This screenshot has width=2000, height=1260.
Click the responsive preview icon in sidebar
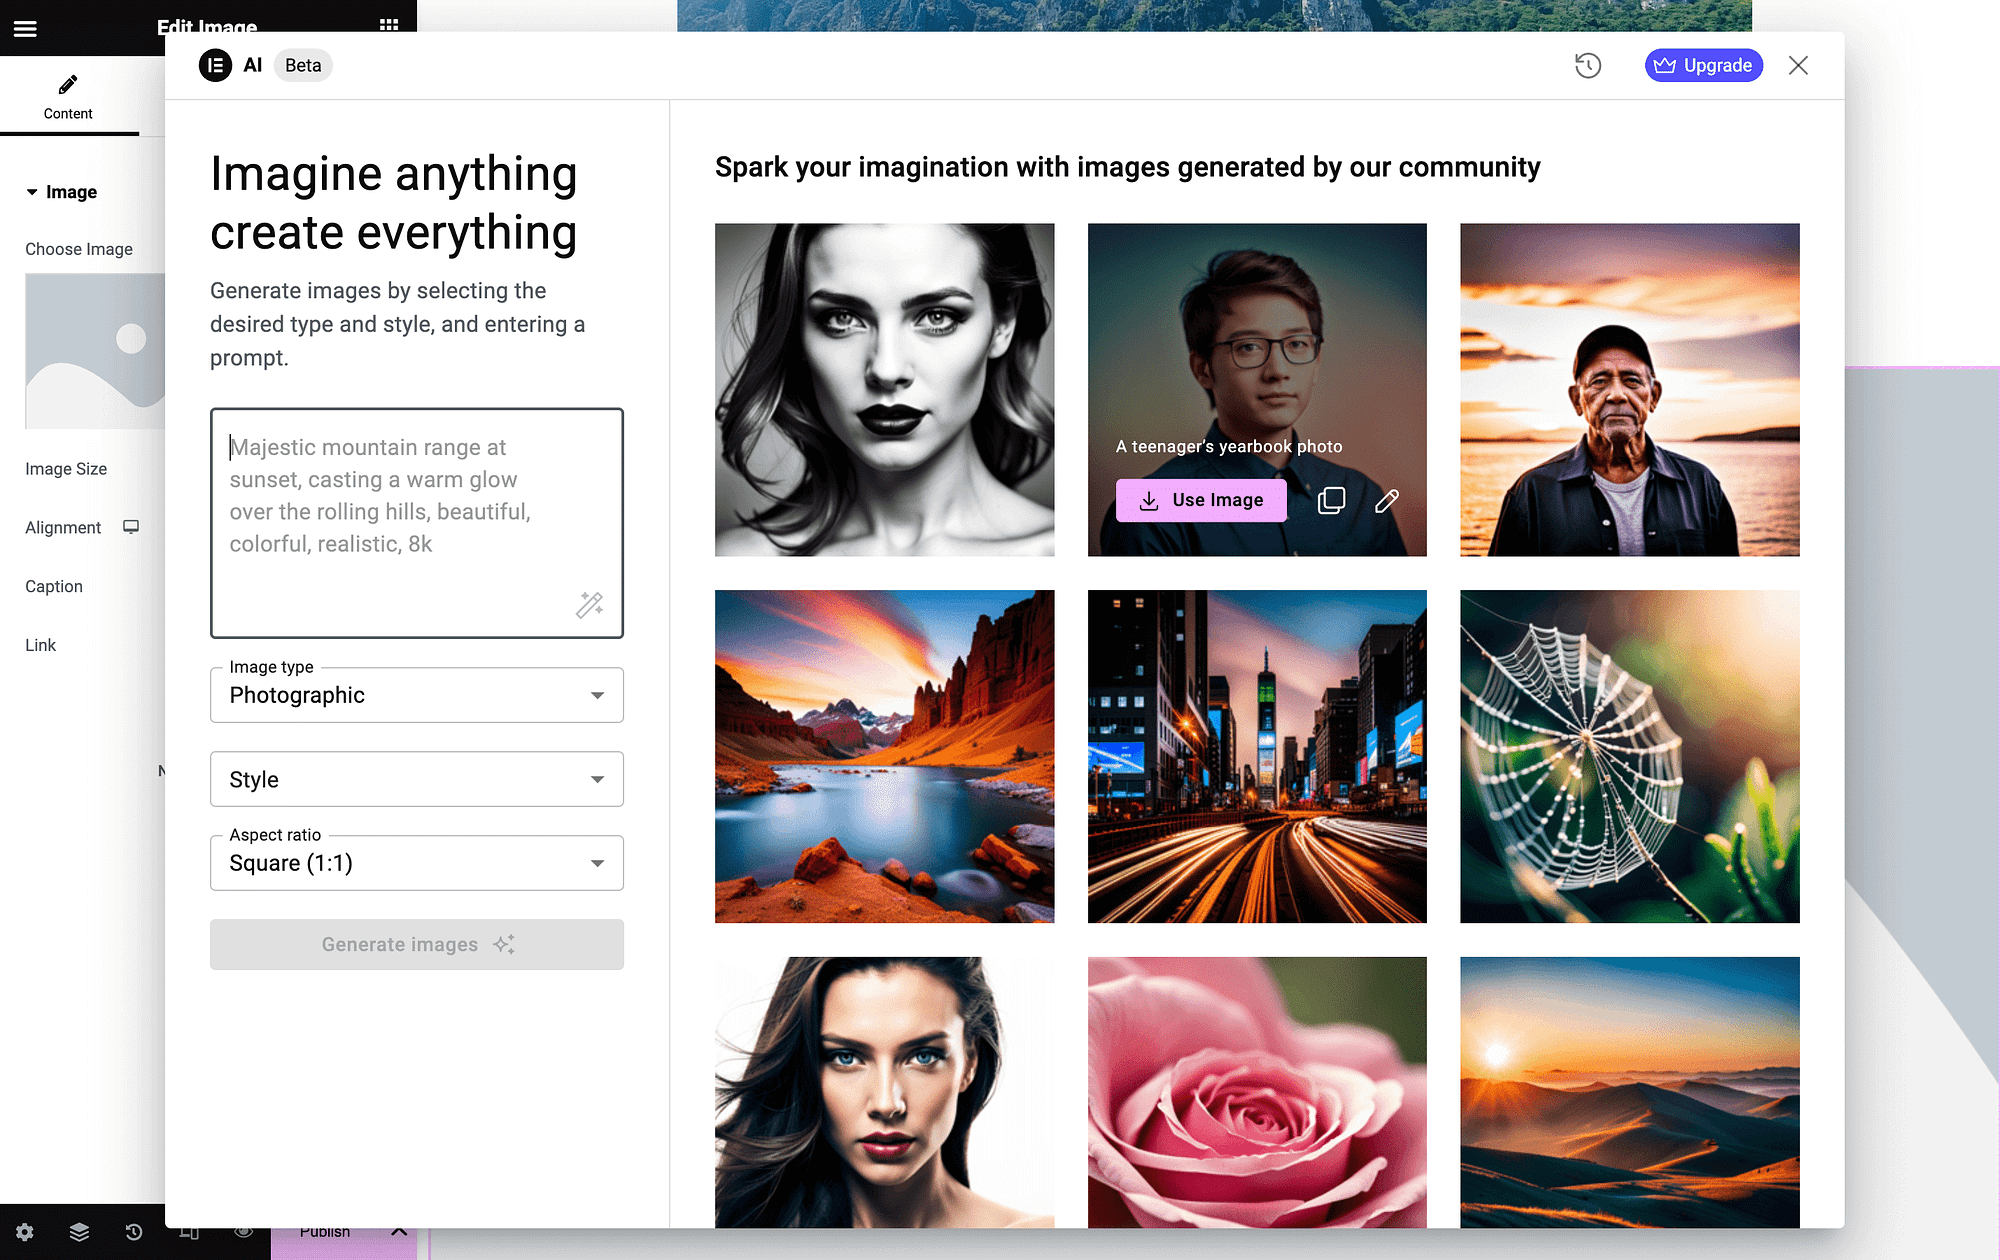[x=187, y=1230]
